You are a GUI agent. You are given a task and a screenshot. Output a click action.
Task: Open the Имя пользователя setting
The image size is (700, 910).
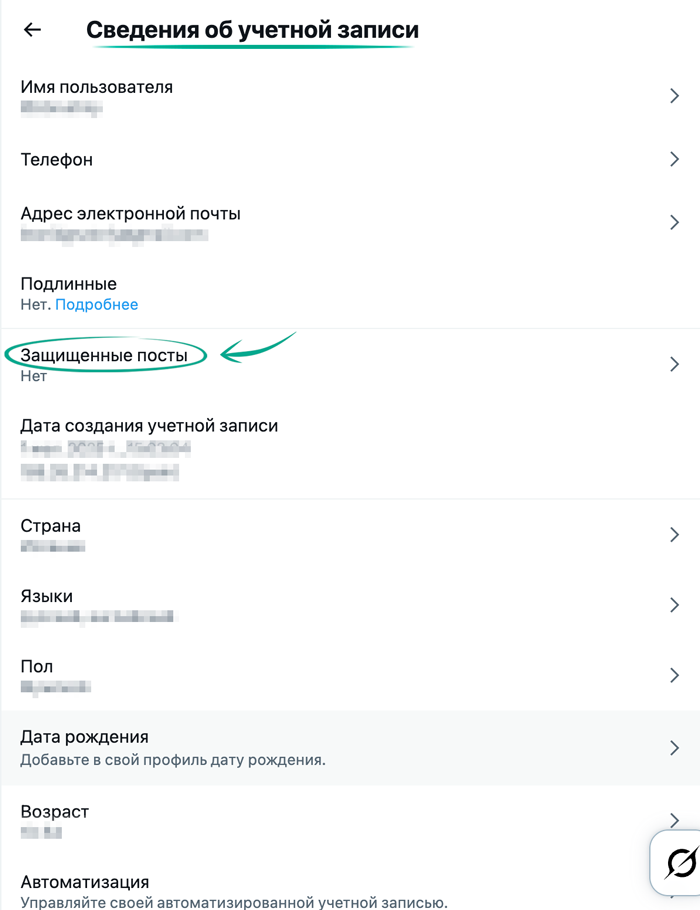pyautogui.click(x=97, y=87)
